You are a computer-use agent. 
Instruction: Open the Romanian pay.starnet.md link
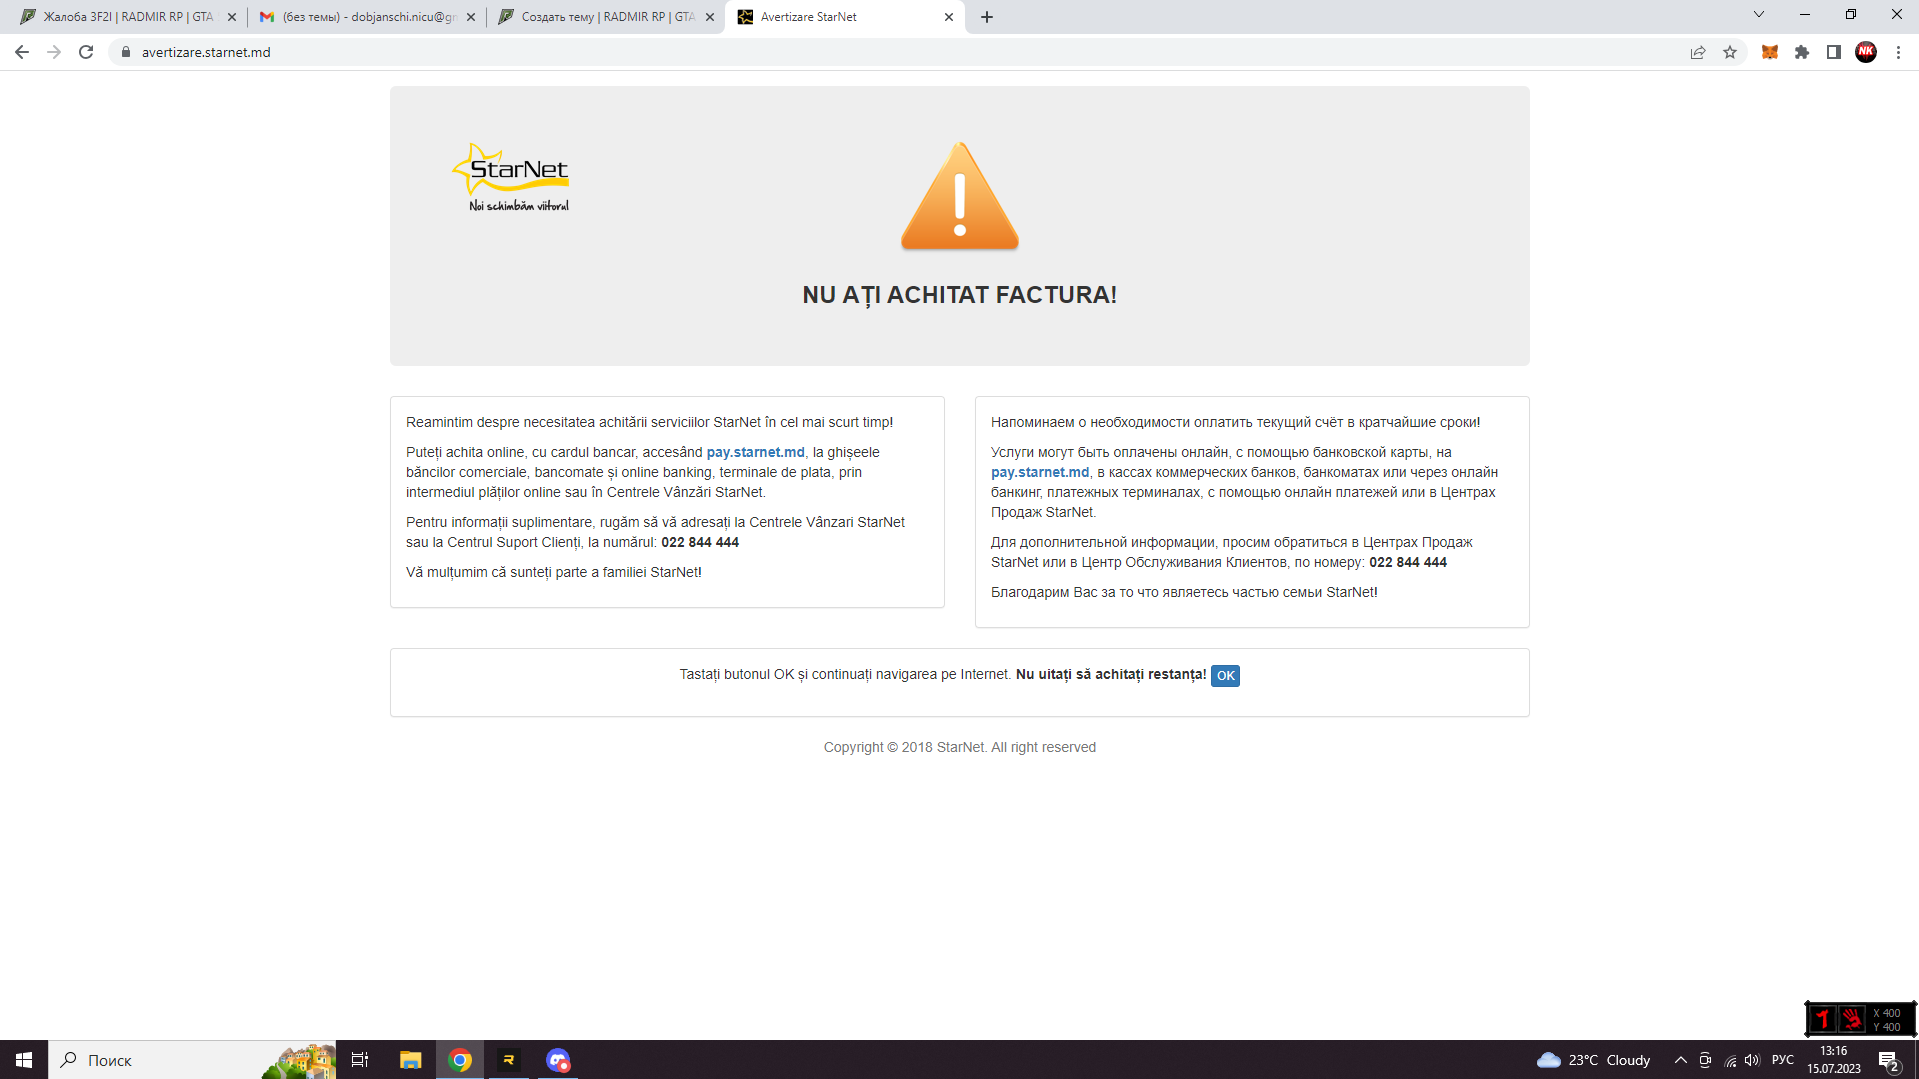pos(755,452)
